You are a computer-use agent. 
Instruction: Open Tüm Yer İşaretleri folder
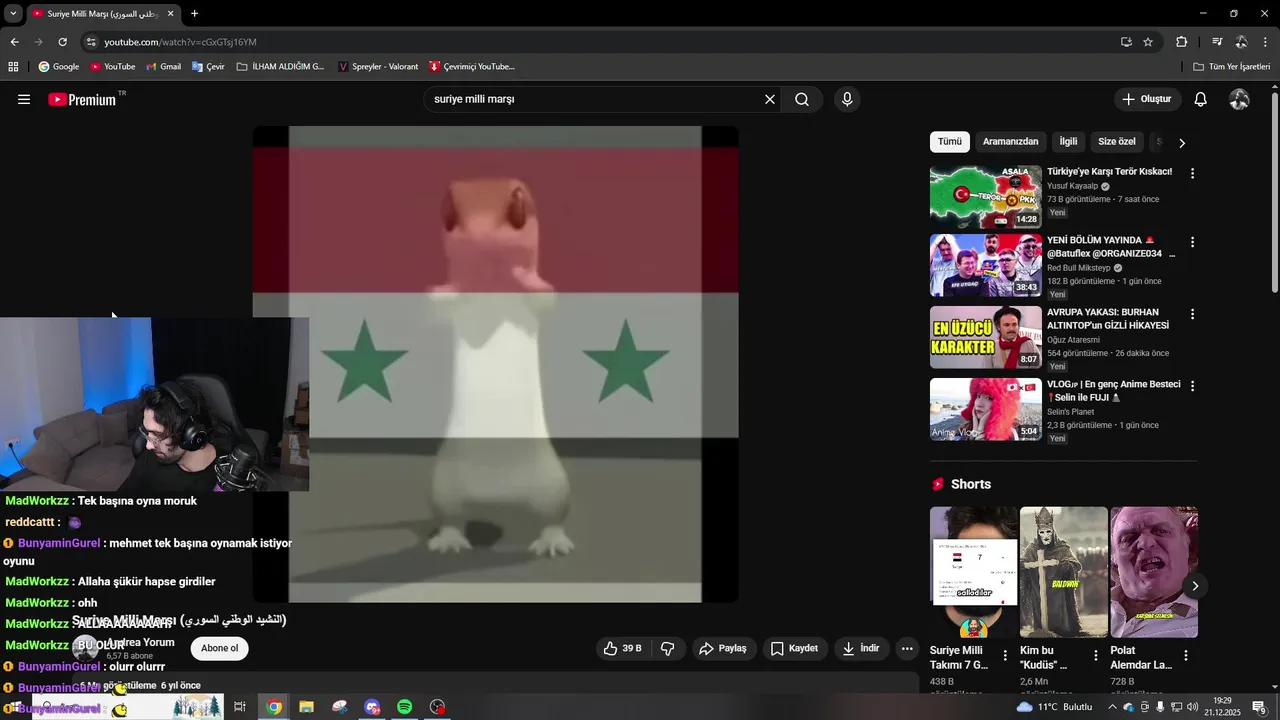pos(1232,66)
